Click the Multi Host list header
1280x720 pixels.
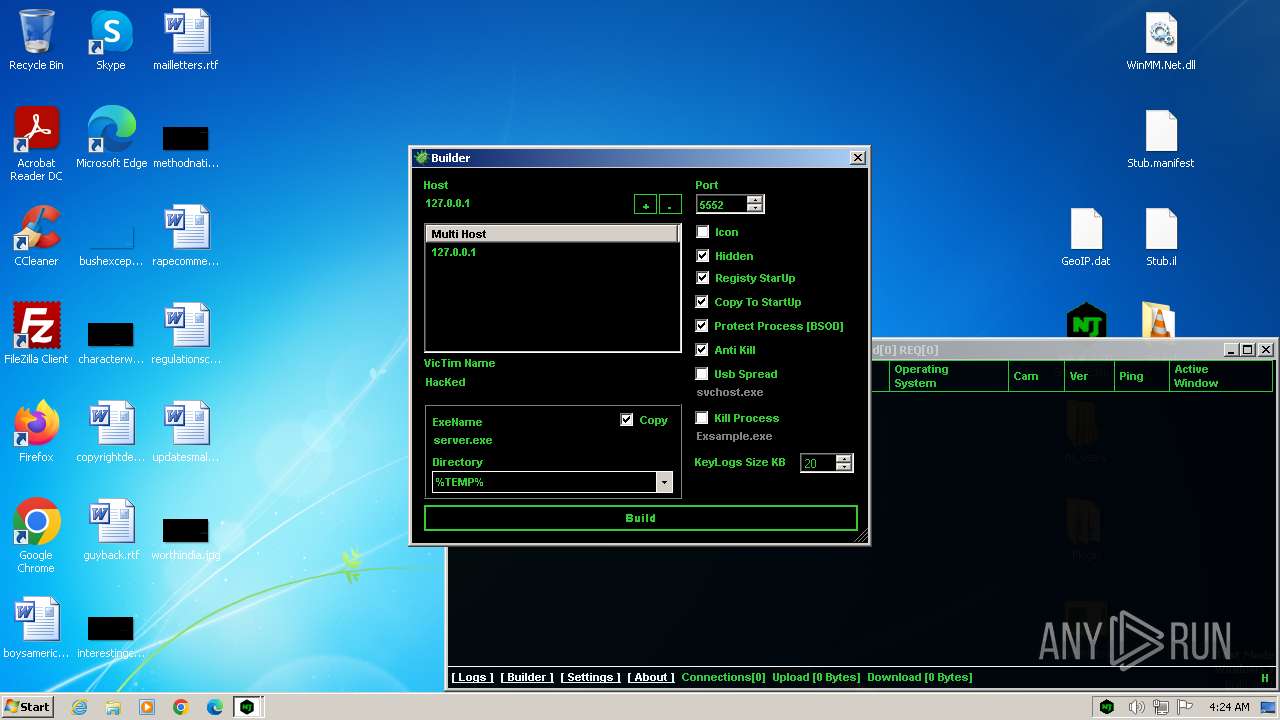(553, 234)
